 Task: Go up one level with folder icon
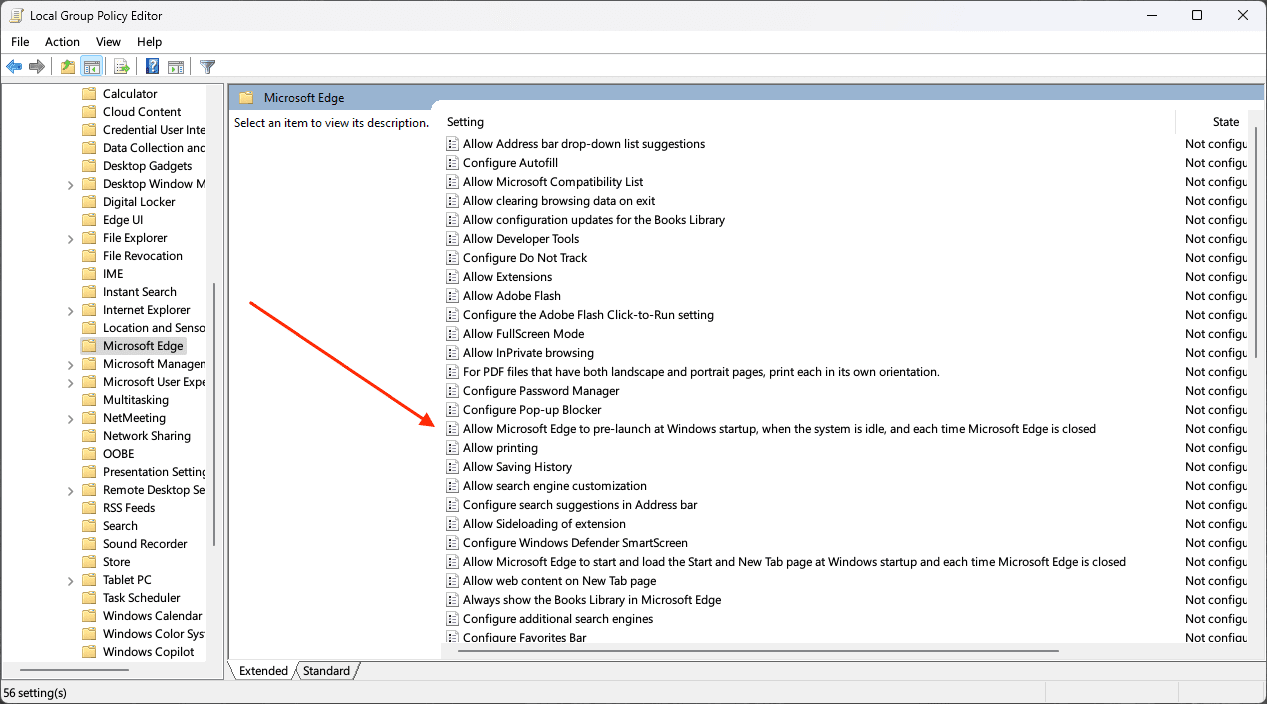[x=67, y=67]
